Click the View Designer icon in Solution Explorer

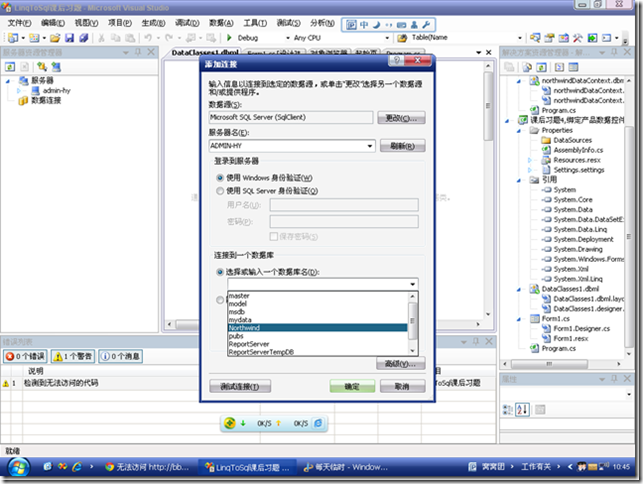pos(573,67)
